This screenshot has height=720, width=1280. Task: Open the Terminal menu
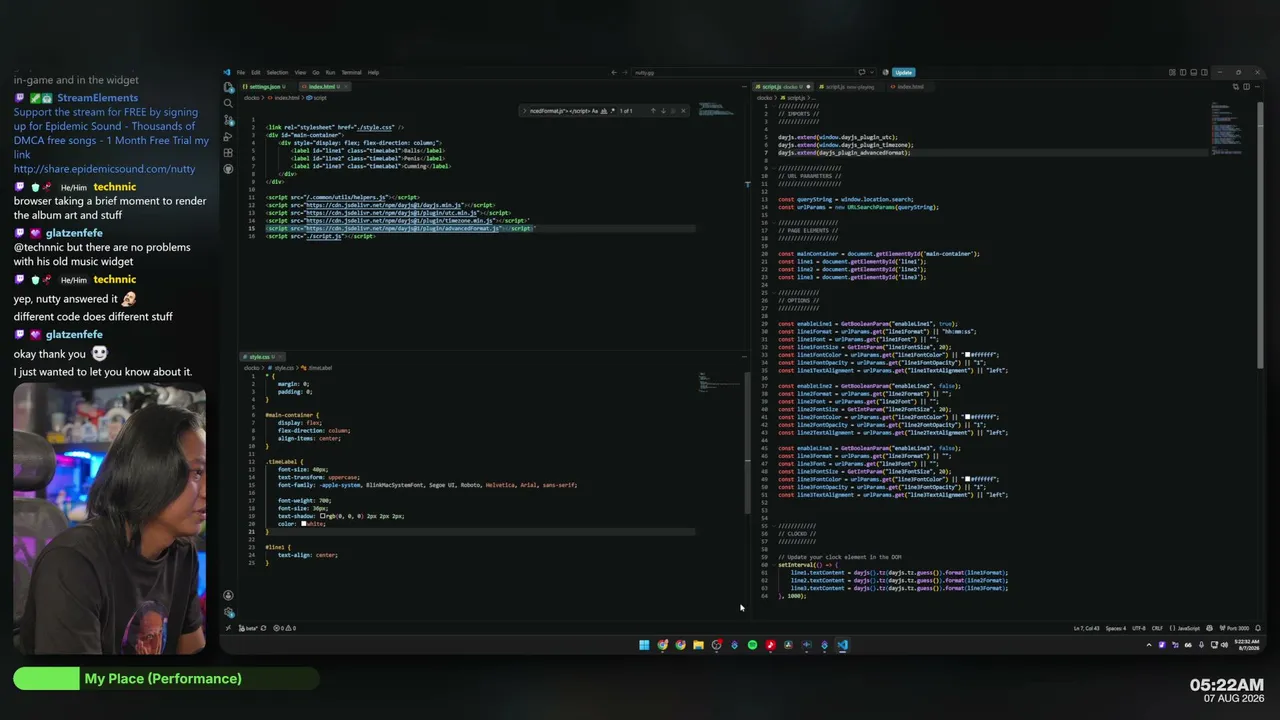click(352, 72)
